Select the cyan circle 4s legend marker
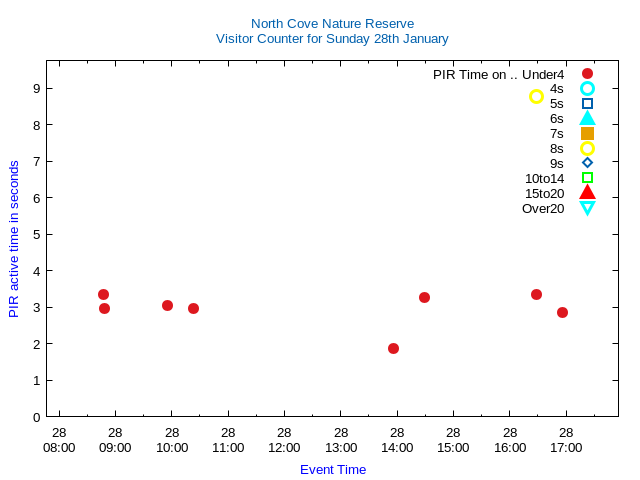The image size is (640, 480). tap(587, 88)
